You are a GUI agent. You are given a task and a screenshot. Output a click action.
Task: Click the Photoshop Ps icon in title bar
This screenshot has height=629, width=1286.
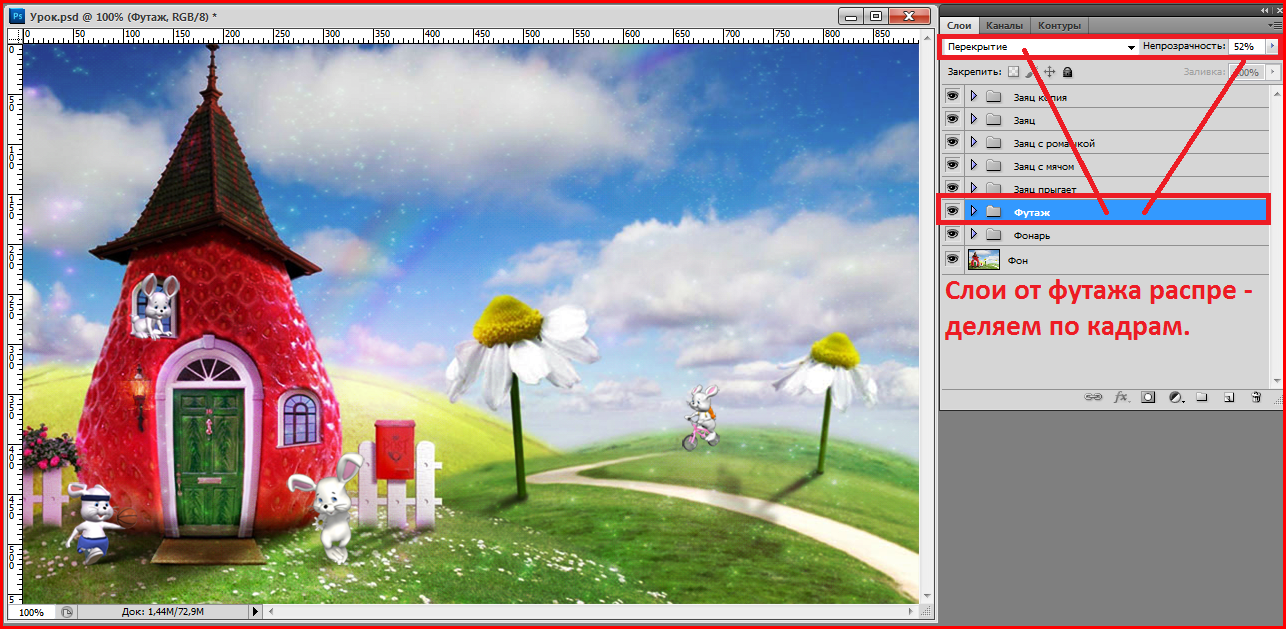16,17
